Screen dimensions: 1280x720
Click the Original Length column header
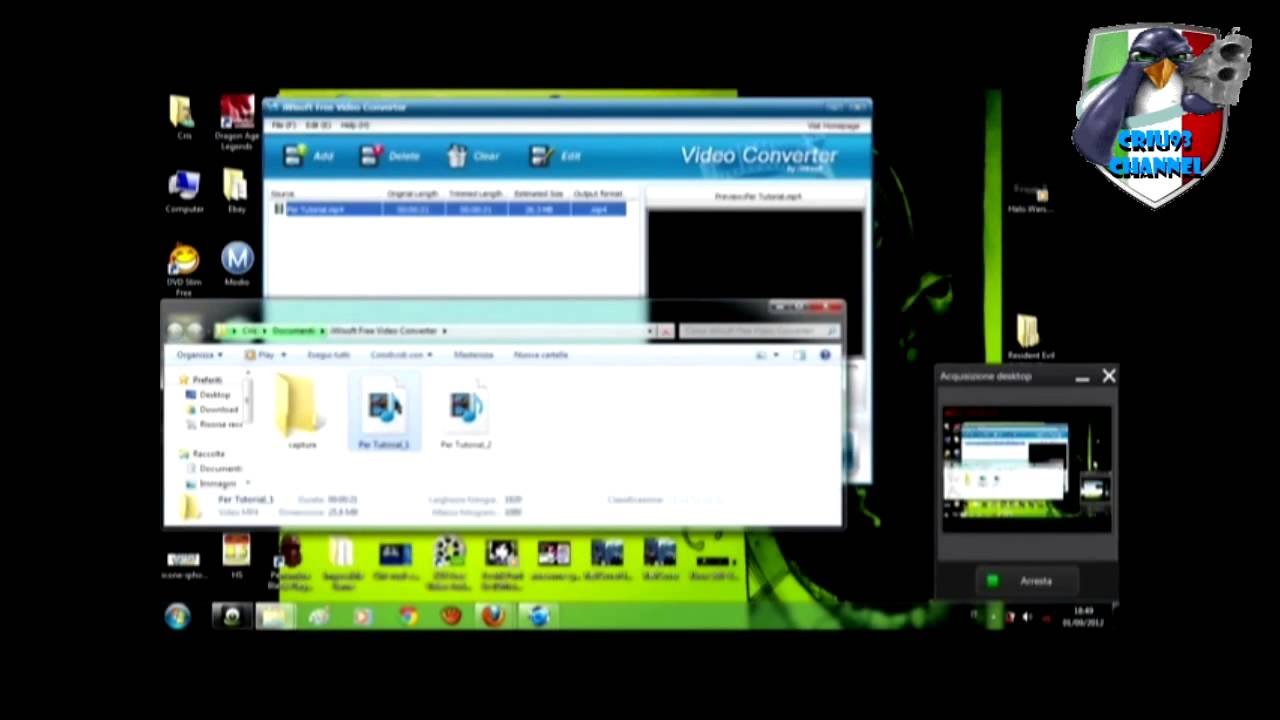point(413,194)
